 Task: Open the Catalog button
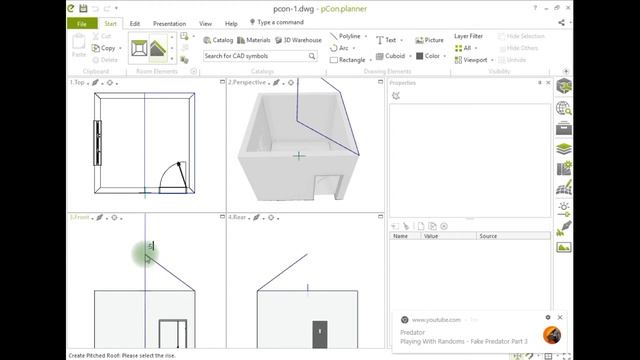click(x=218, y=40)
